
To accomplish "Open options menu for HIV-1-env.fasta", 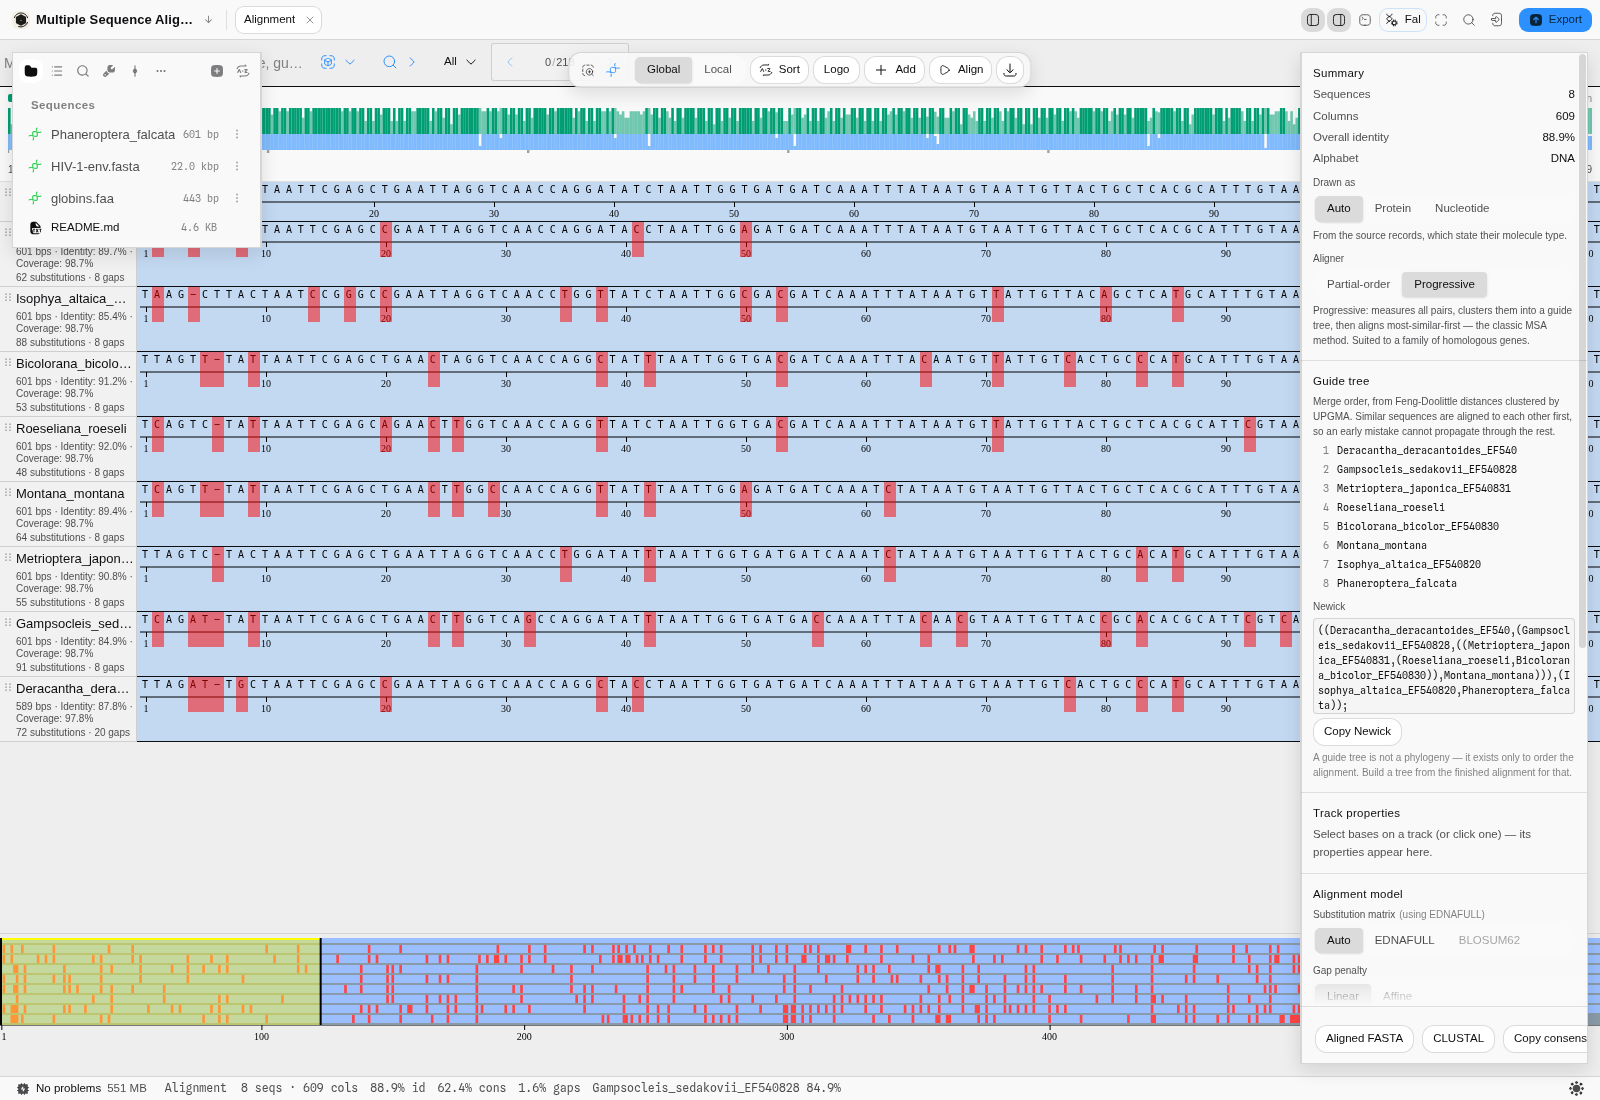I will (237, 166).
